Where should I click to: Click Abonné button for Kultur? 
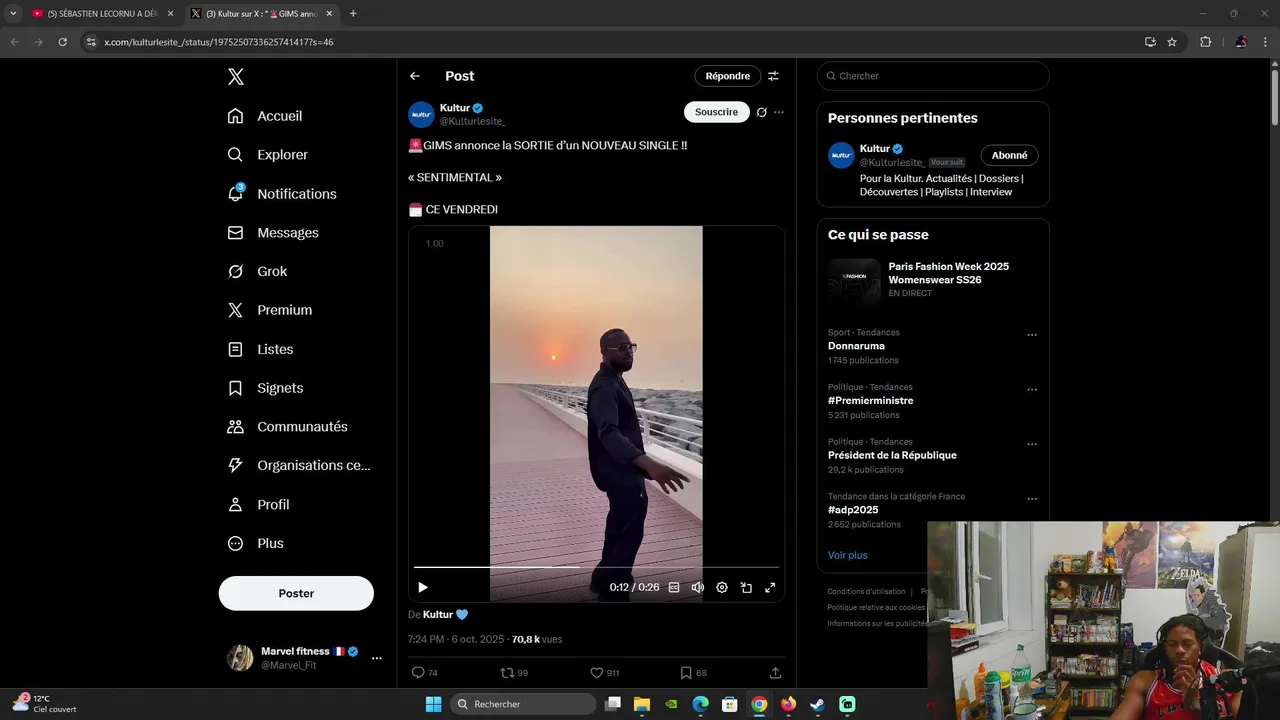click(x=1009, y=155)
